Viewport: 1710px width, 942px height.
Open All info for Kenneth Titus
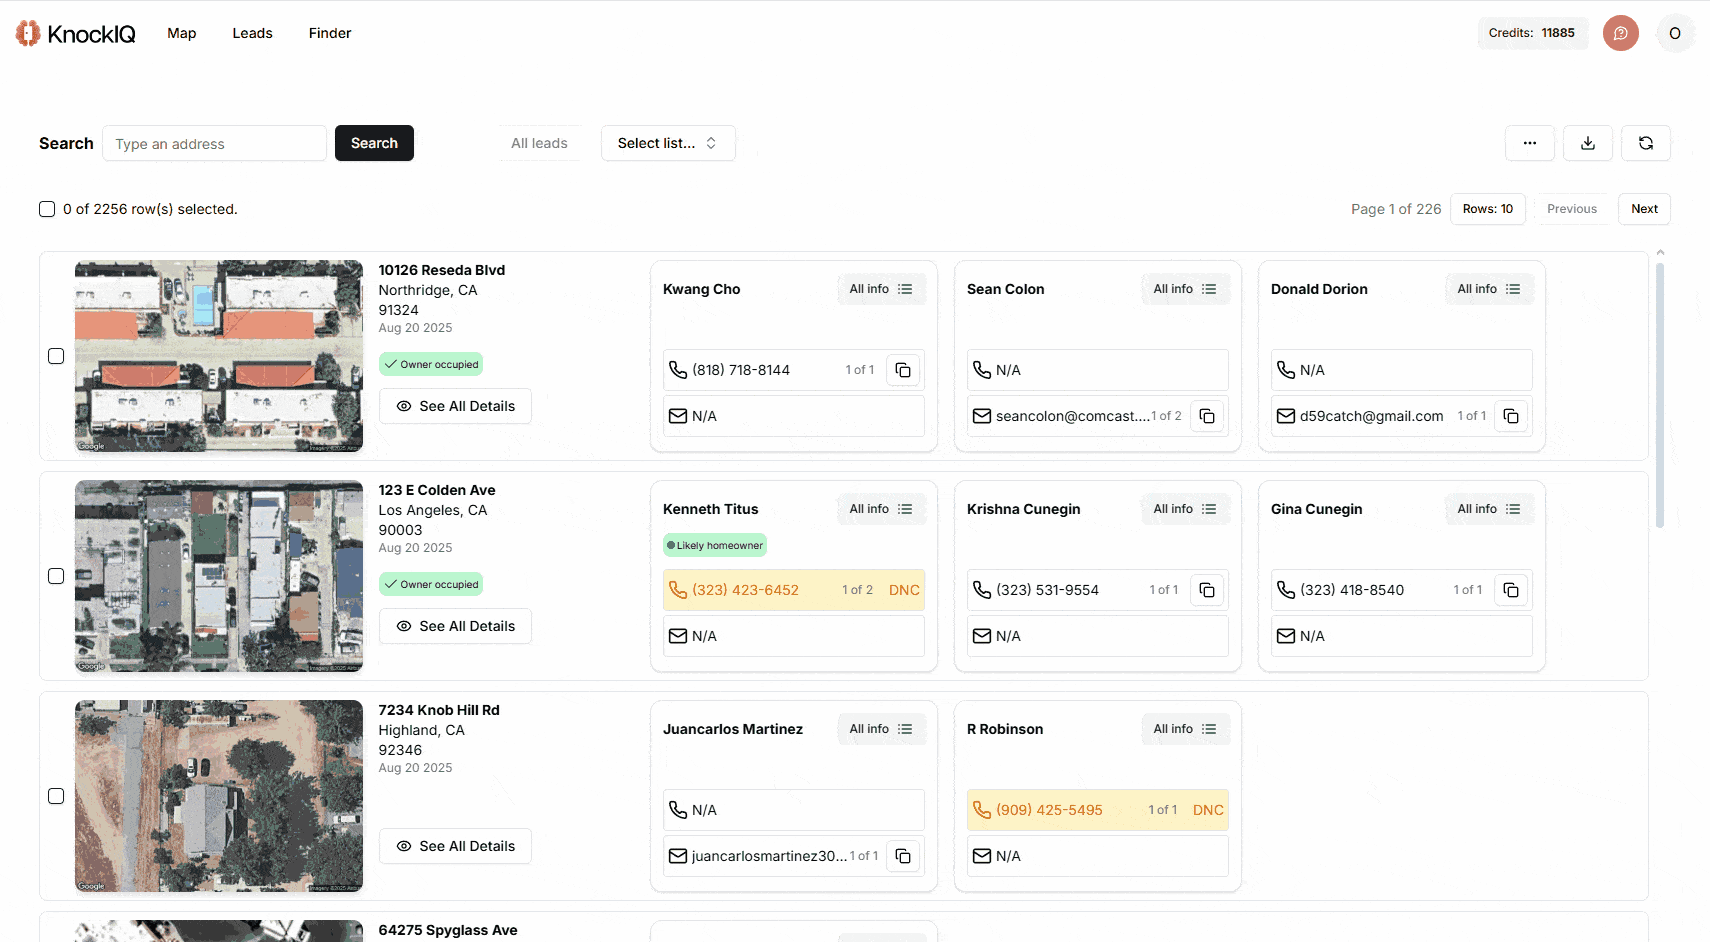point(880,509)
